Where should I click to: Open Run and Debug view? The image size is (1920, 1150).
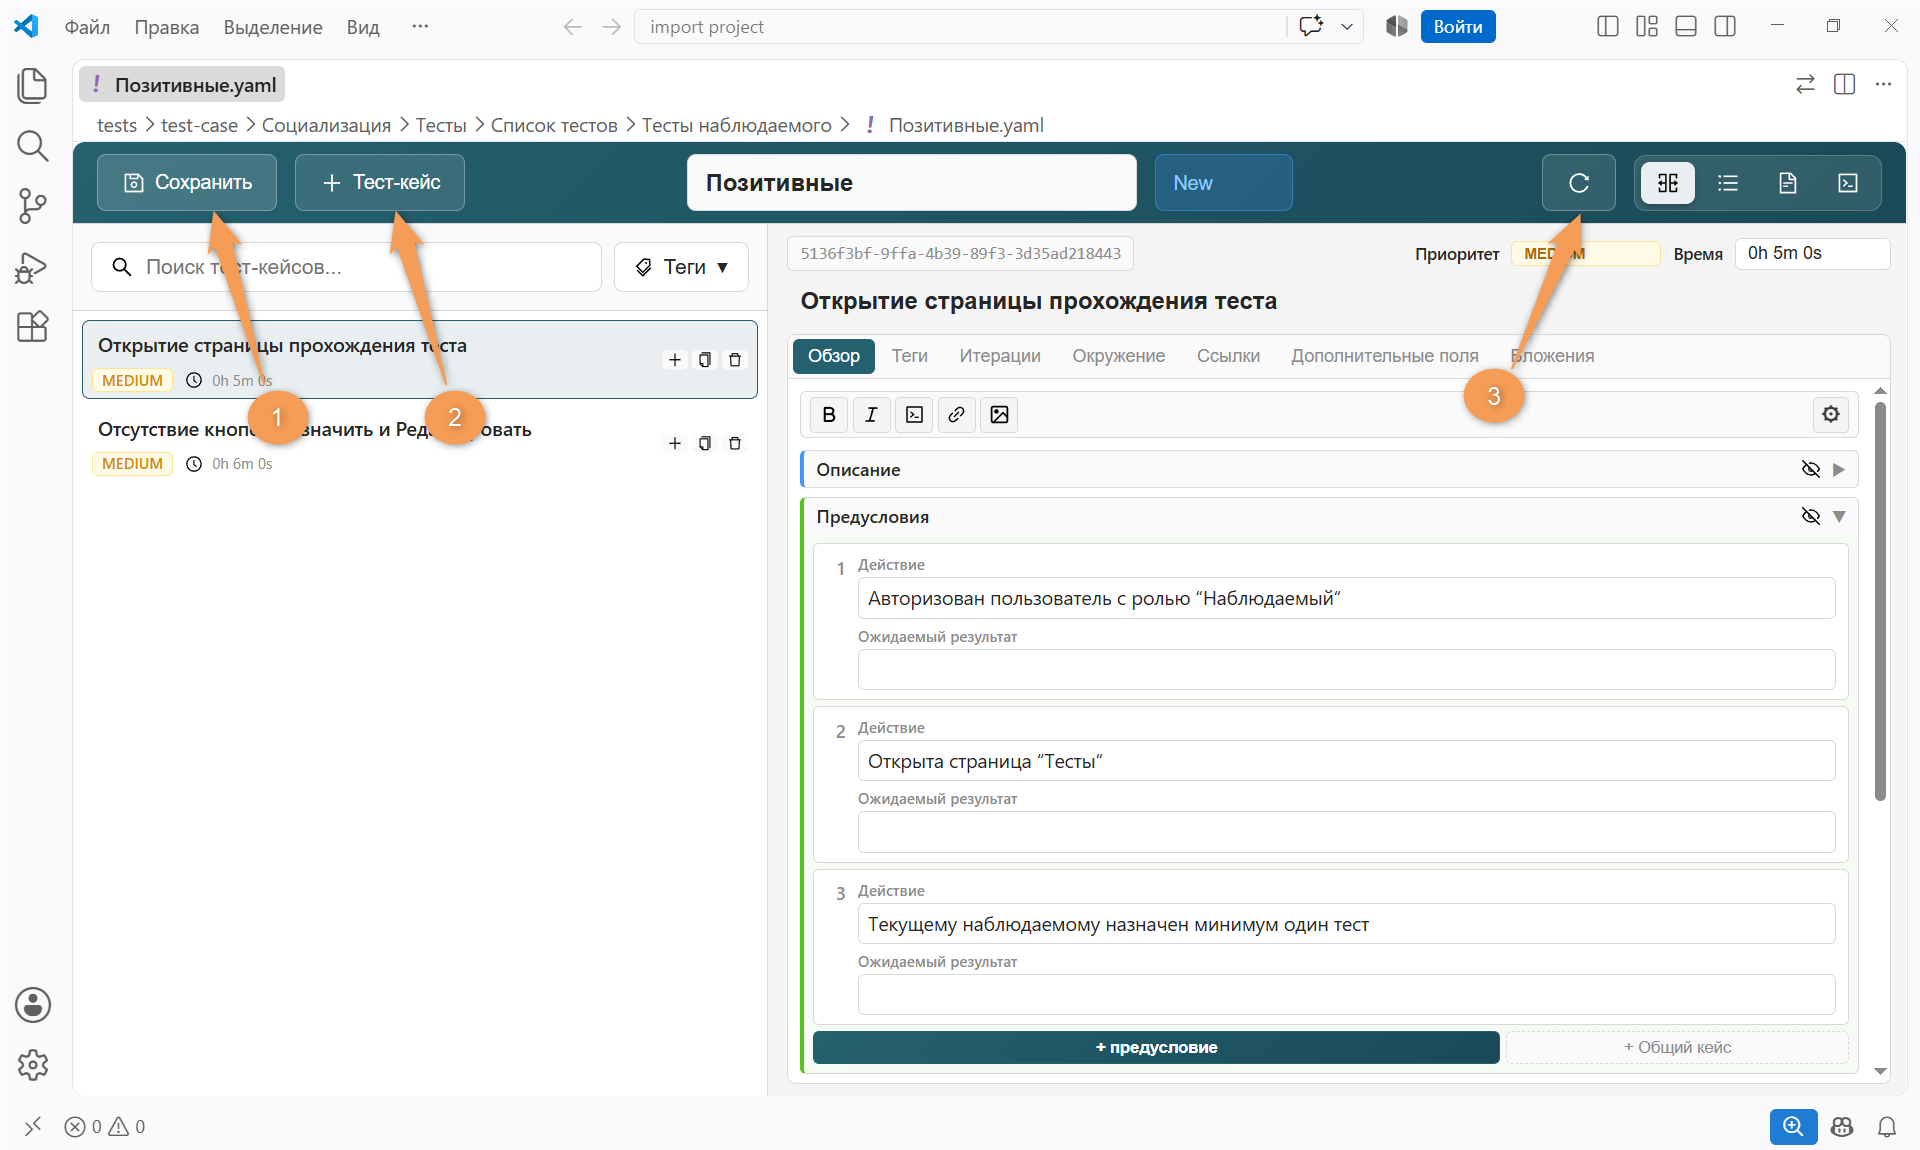click(x=33, y=267)
